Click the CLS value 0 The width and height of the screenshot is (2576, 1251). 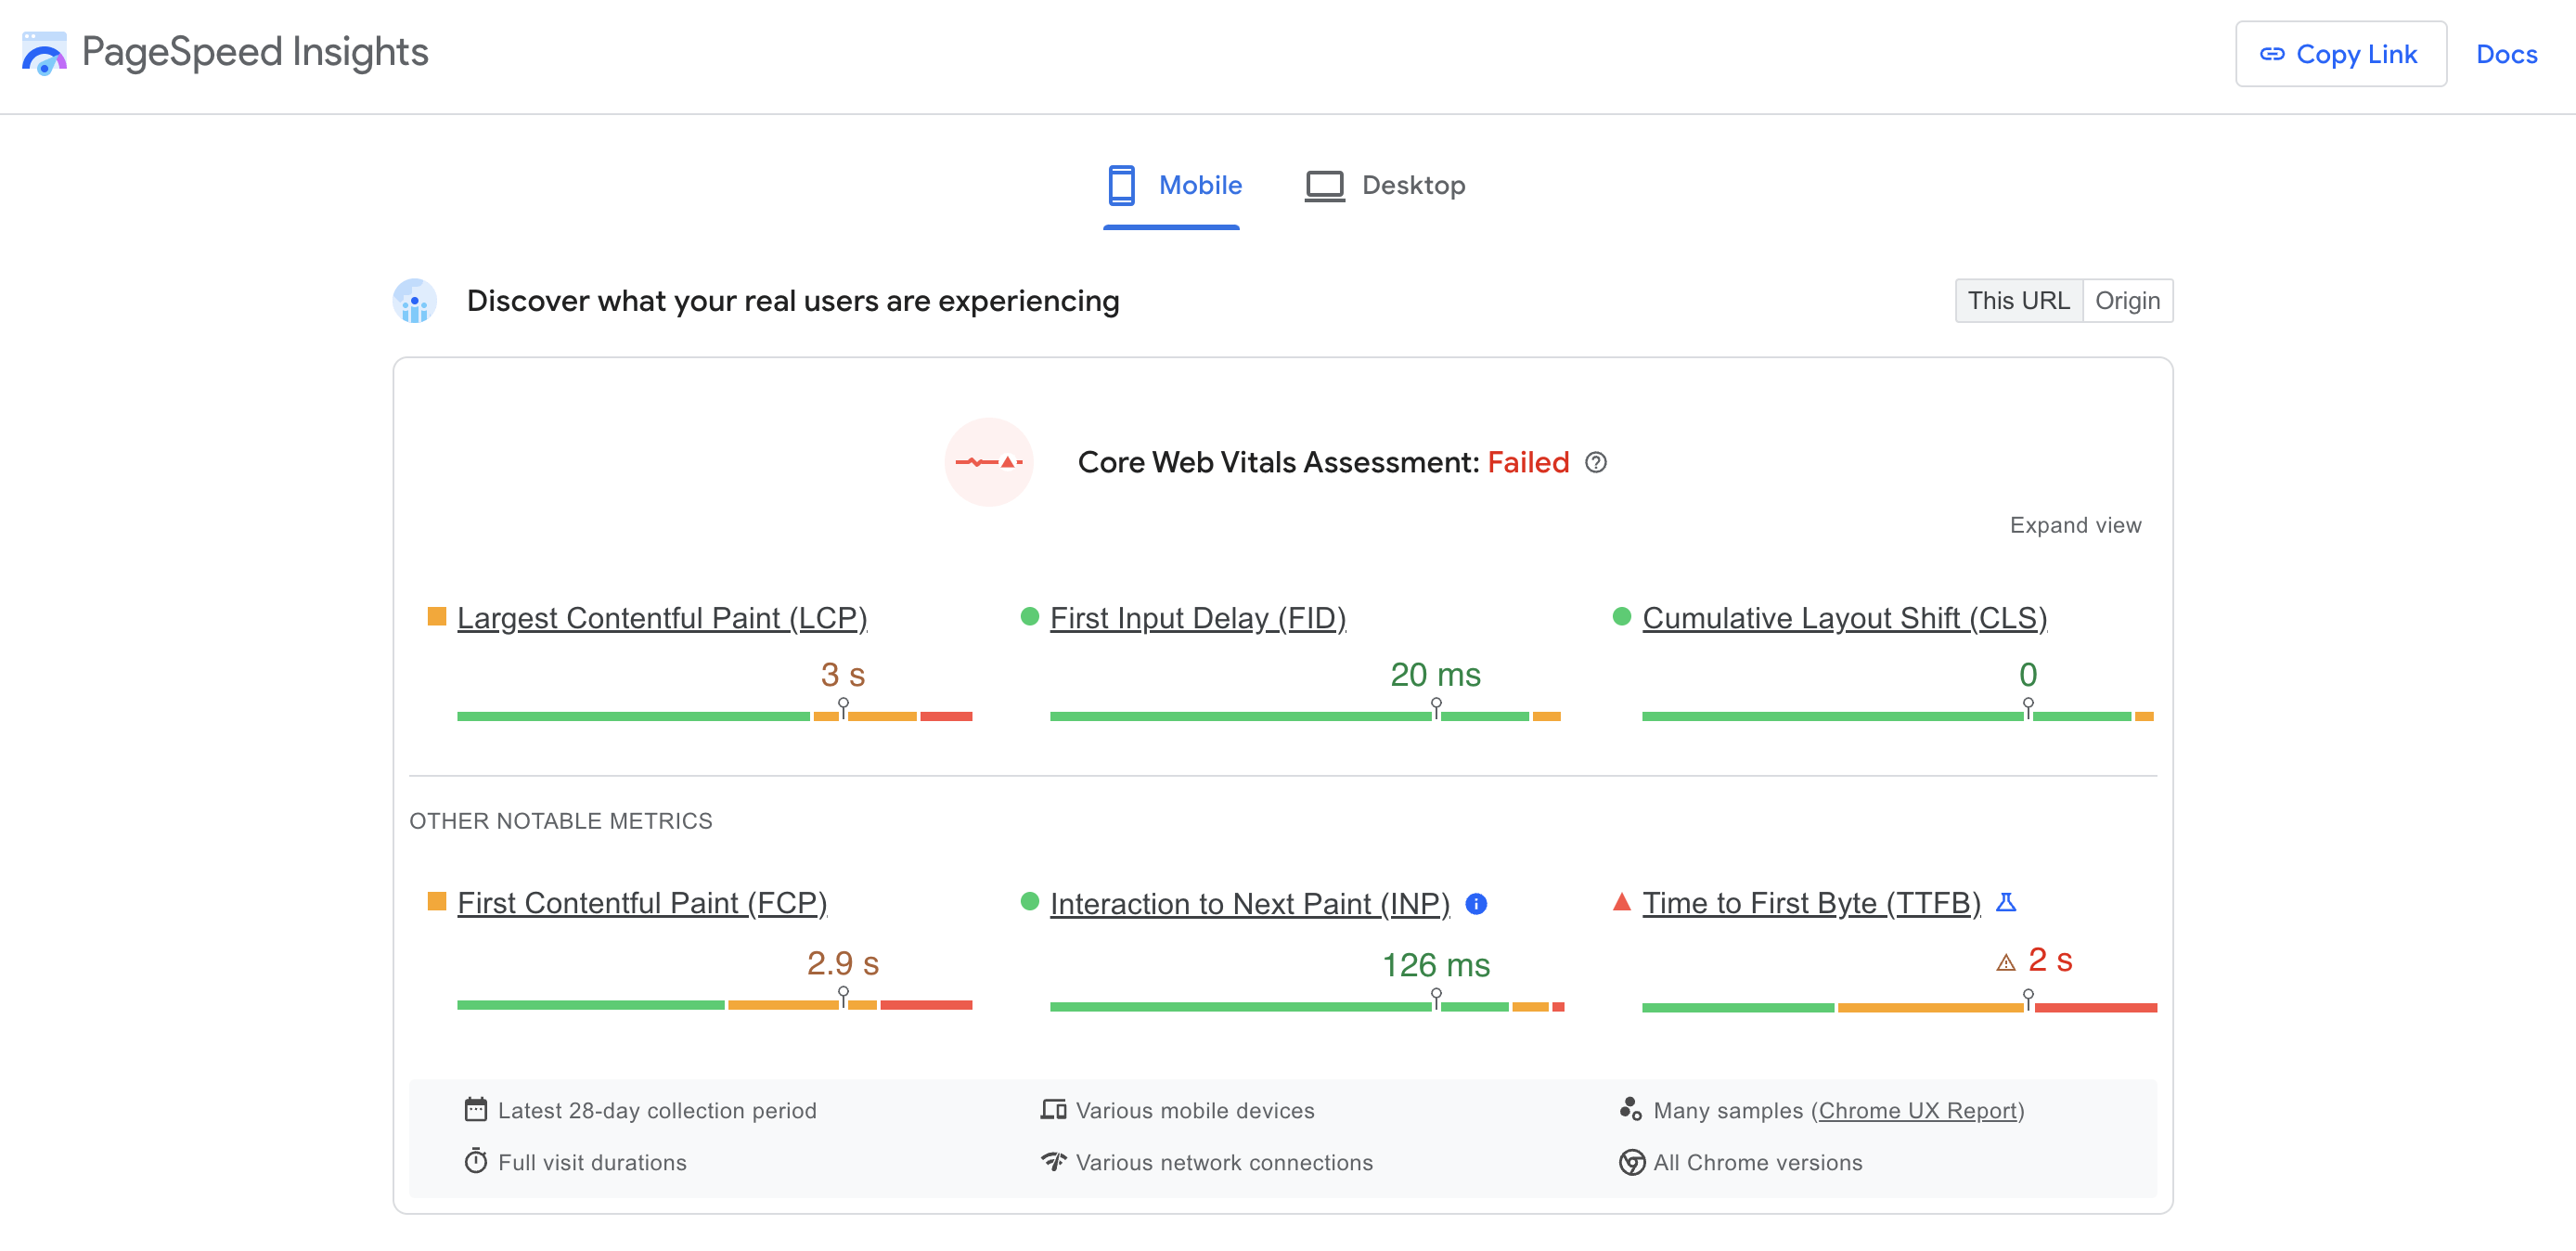[x=2027, y=674]
